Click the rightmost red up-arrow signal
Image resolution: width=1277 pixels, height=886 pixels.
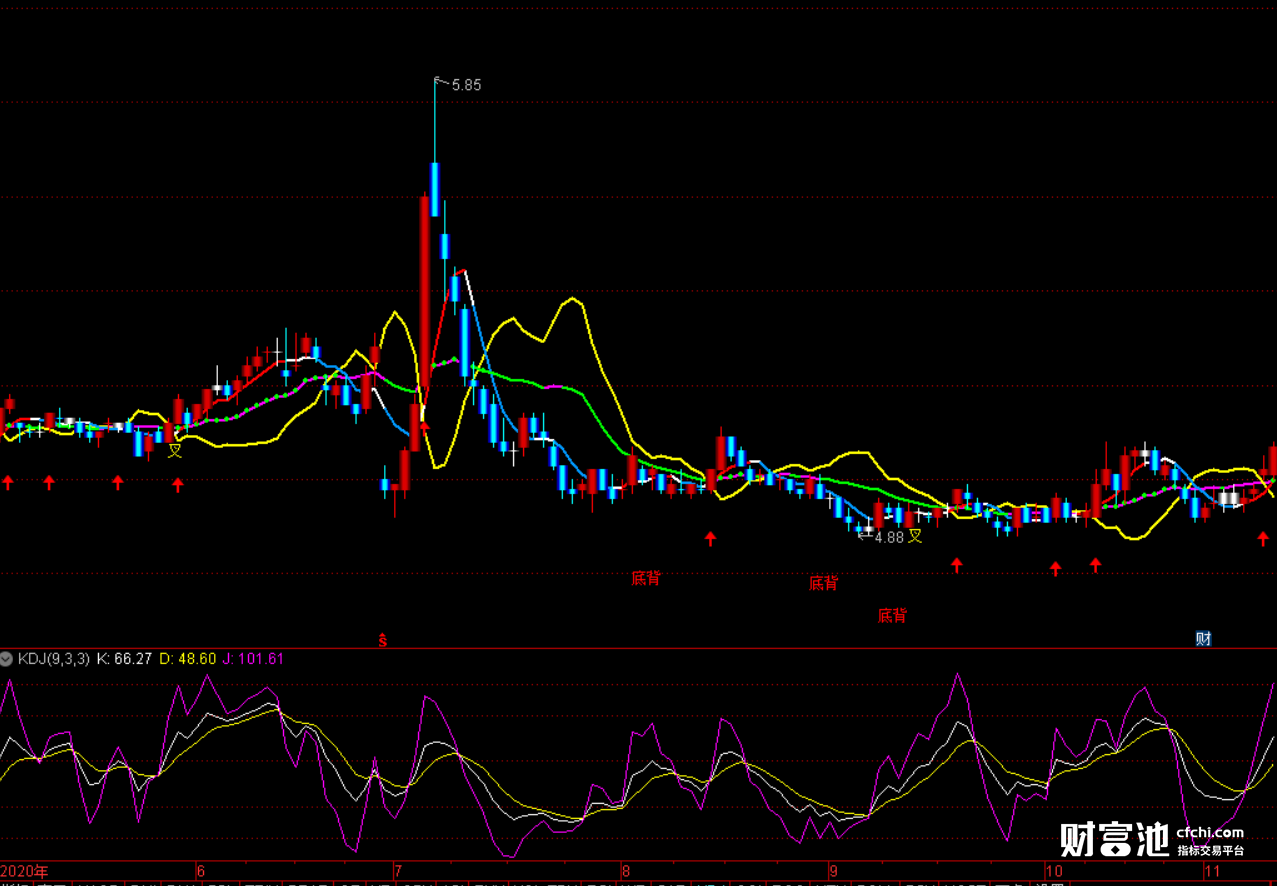pyautogui.click(x=1263, y=539)
